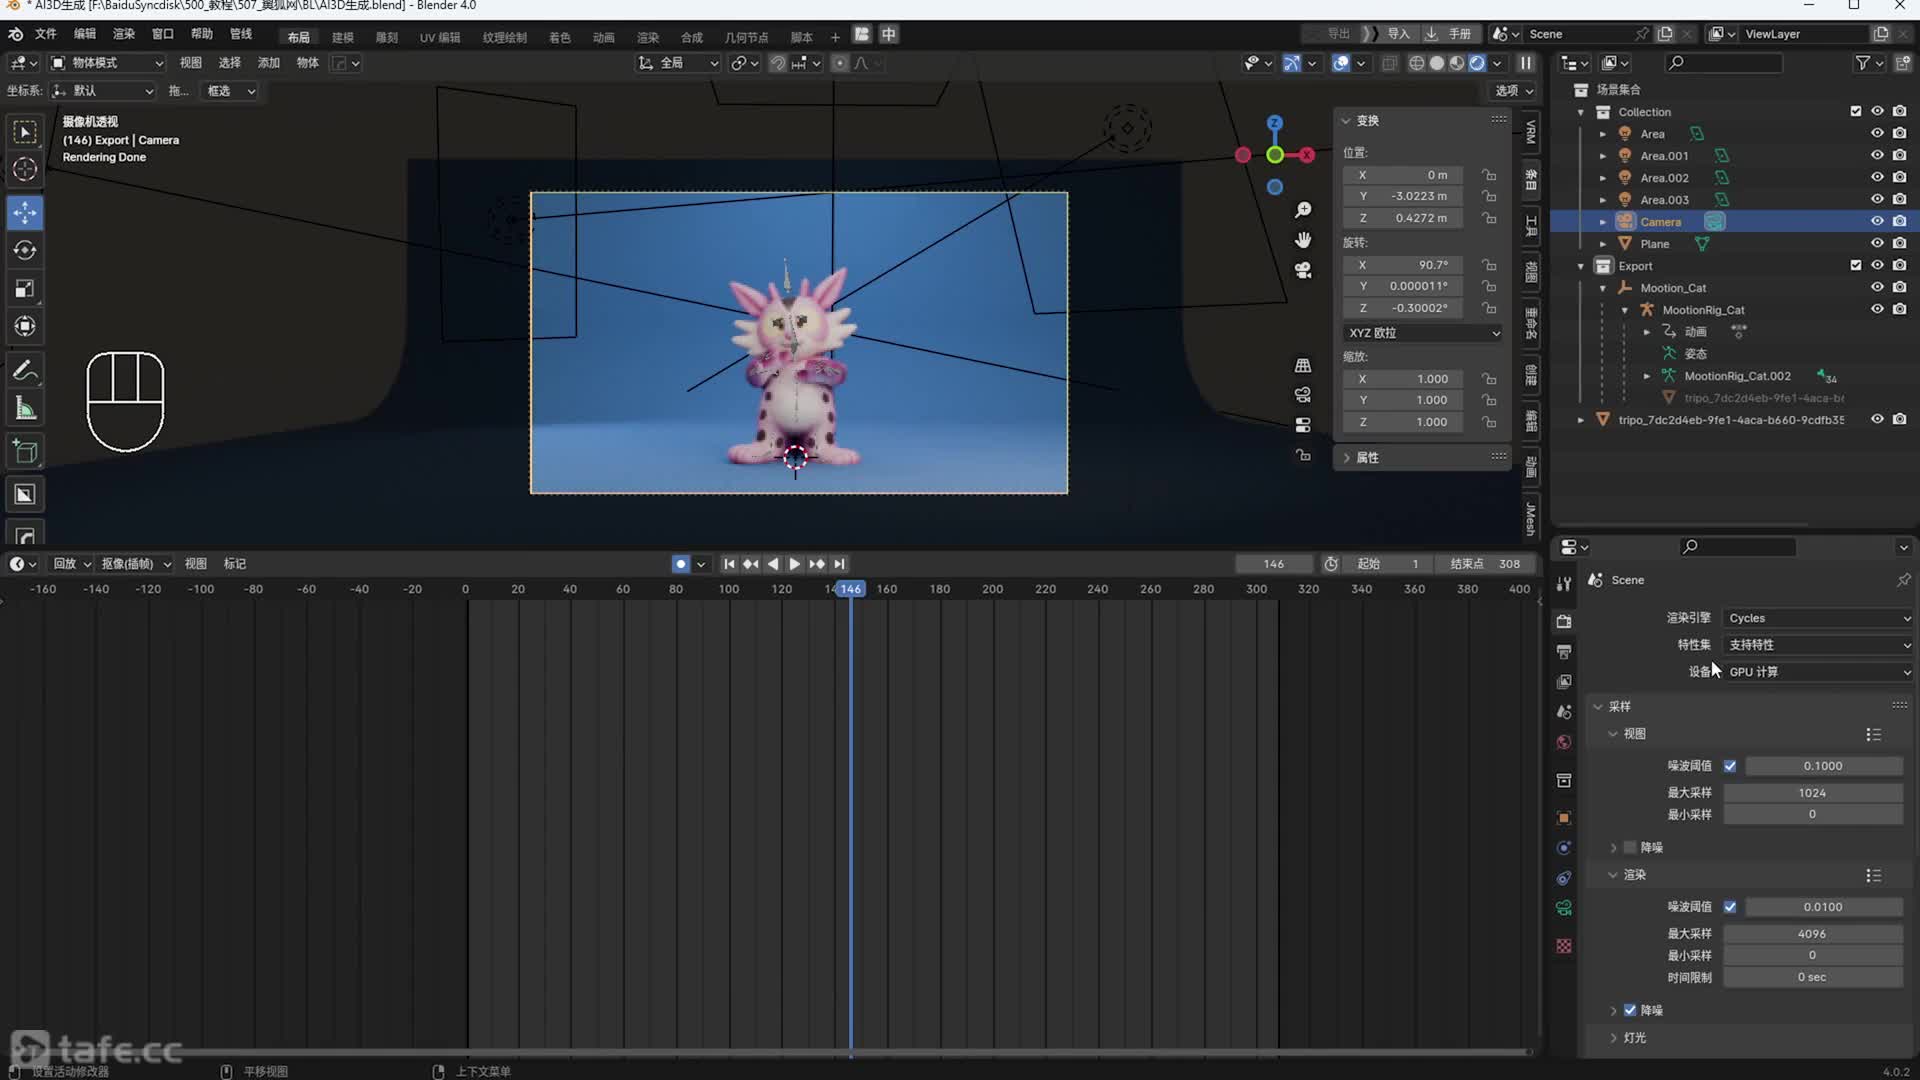
Task: Select wireframe viewport shading mode
Action: pyautogui.click(x=1417, y=63)
